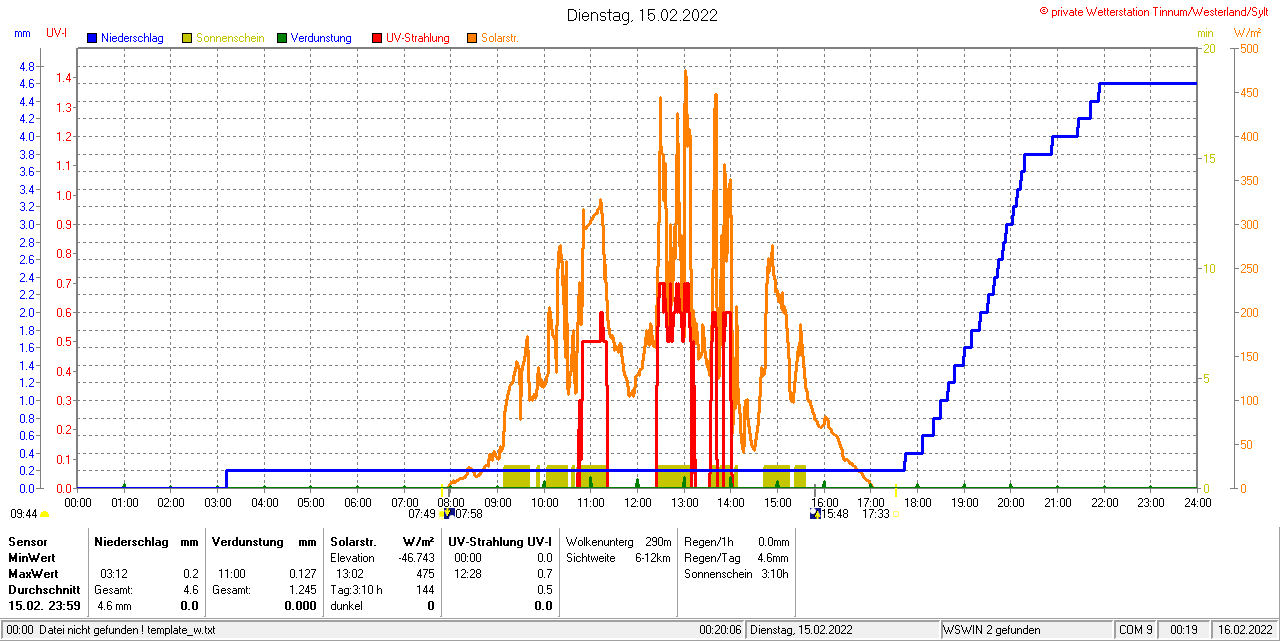Click the blue Niederschlag legend swatch
This screenshot has height=641, width=1280.
tap(92, 38)
